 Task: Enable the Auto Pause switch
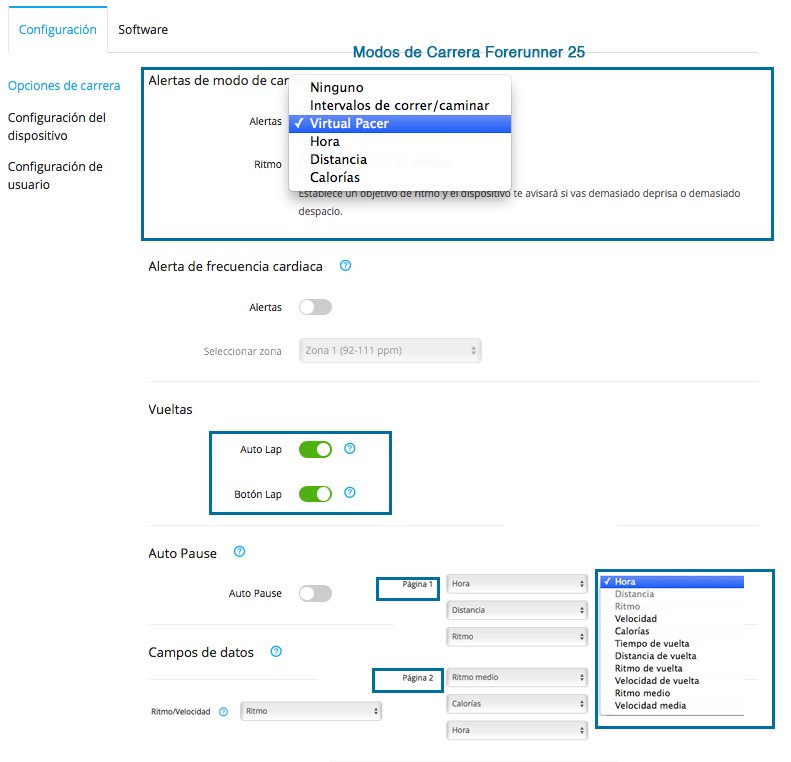315,594
